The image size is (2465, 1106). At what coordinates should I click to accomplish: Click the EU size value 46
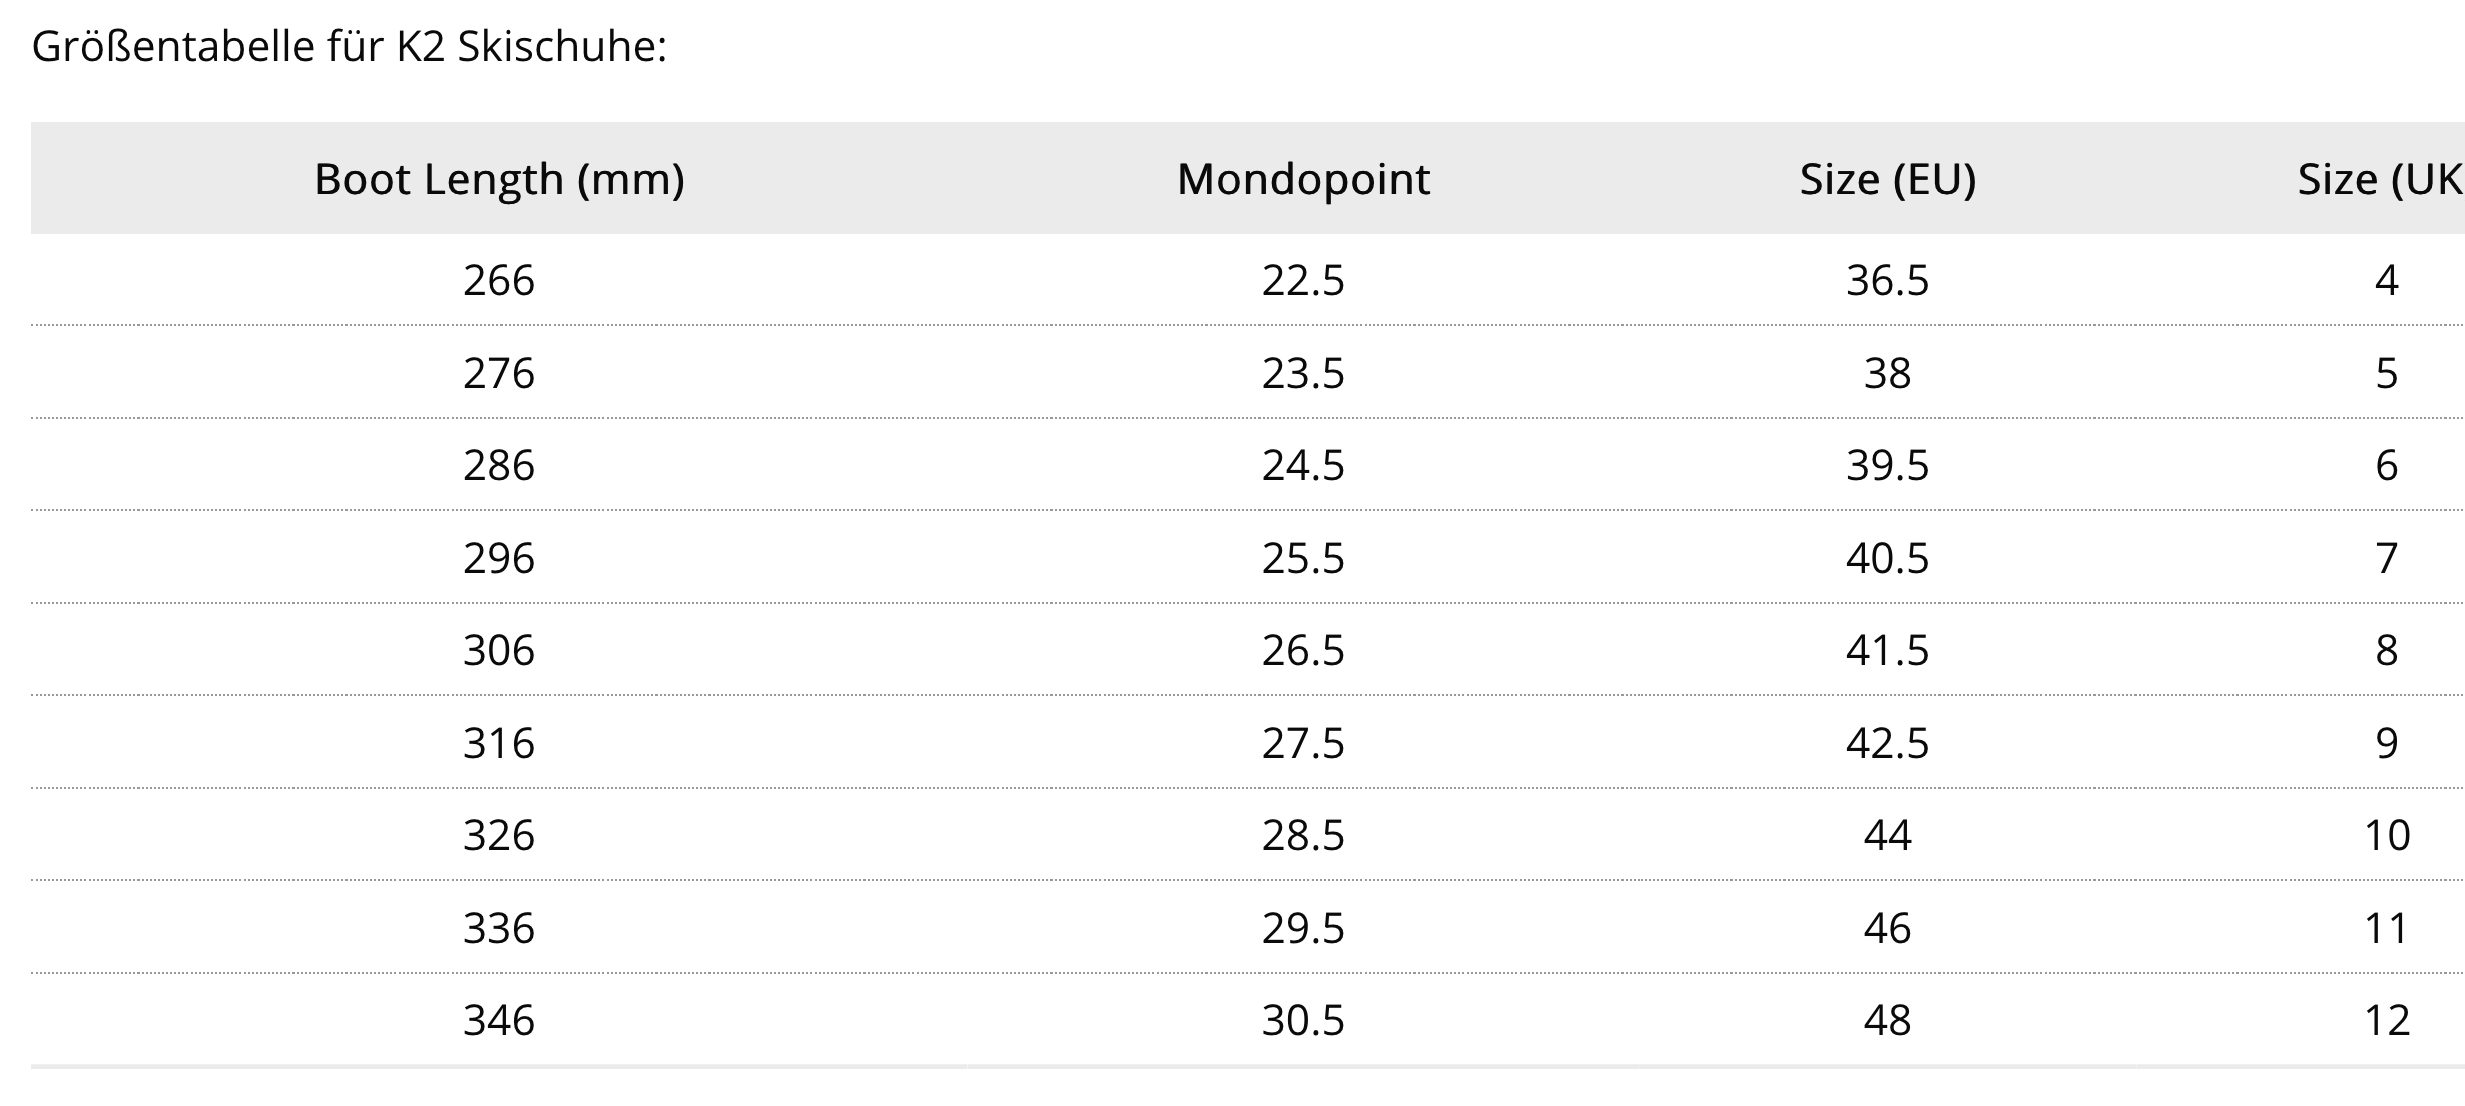pyautogui.click(x=1887, y=928)
